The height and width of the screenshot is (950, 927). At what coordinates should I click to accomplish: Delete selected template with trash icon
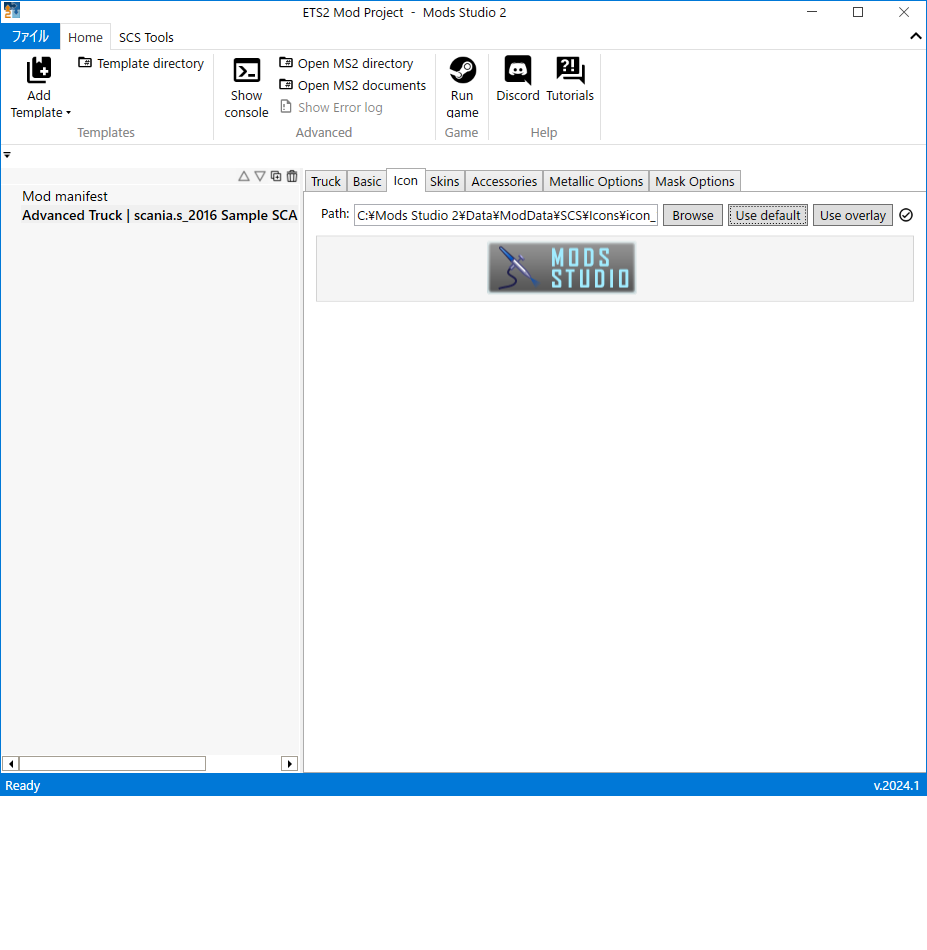coord(292,176)
